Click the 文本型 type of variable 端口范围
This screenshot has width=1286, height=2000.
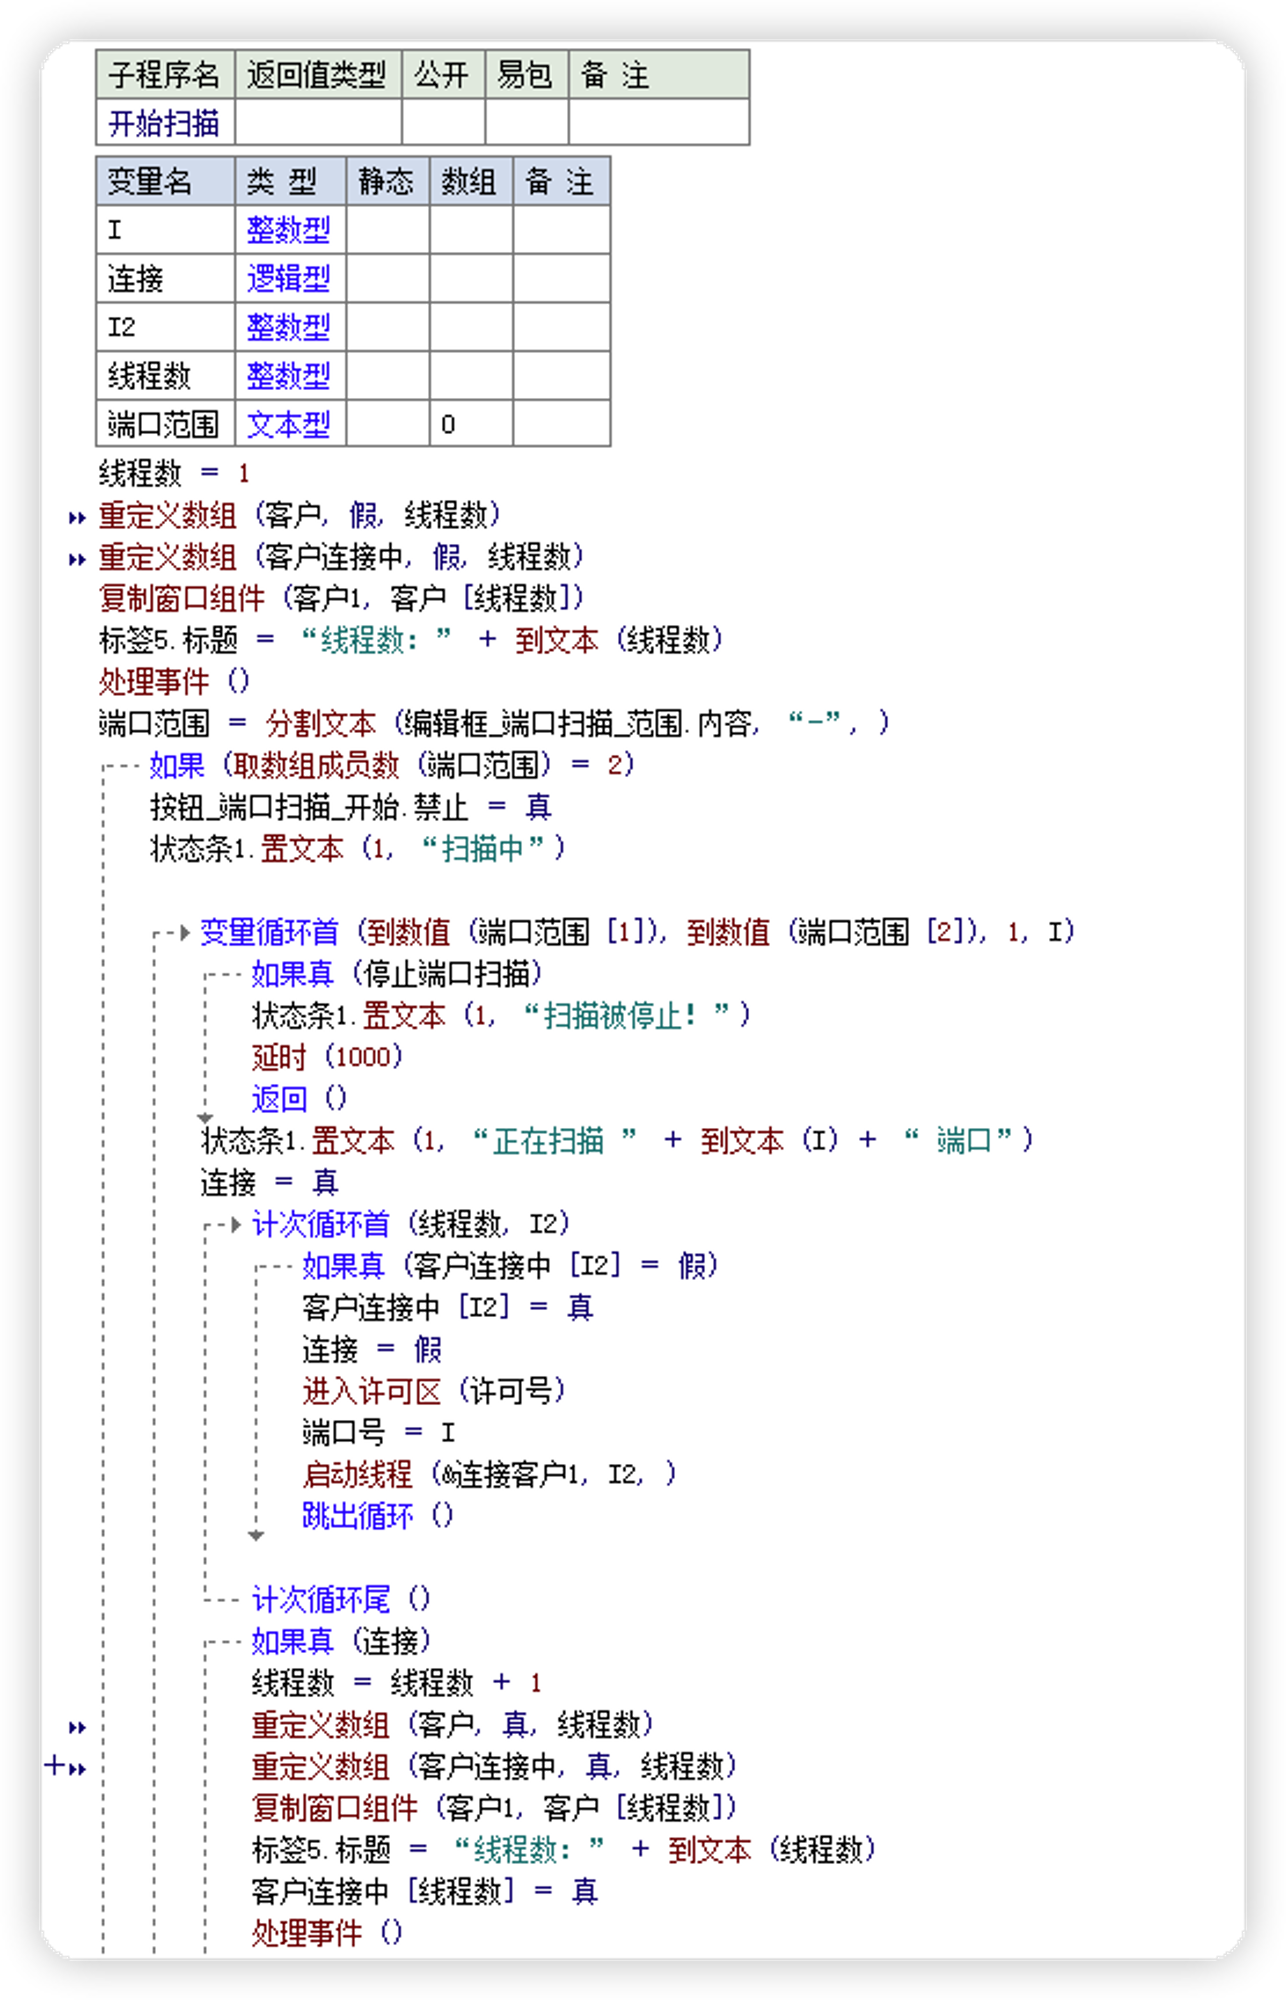point(289,424)
